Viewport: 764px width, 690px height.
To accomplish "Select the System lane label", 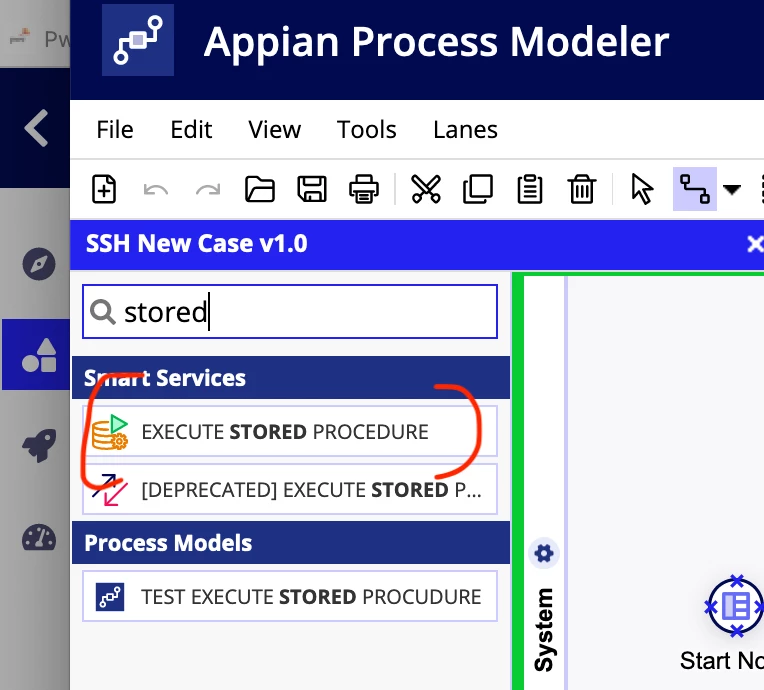I will (544, 630).
